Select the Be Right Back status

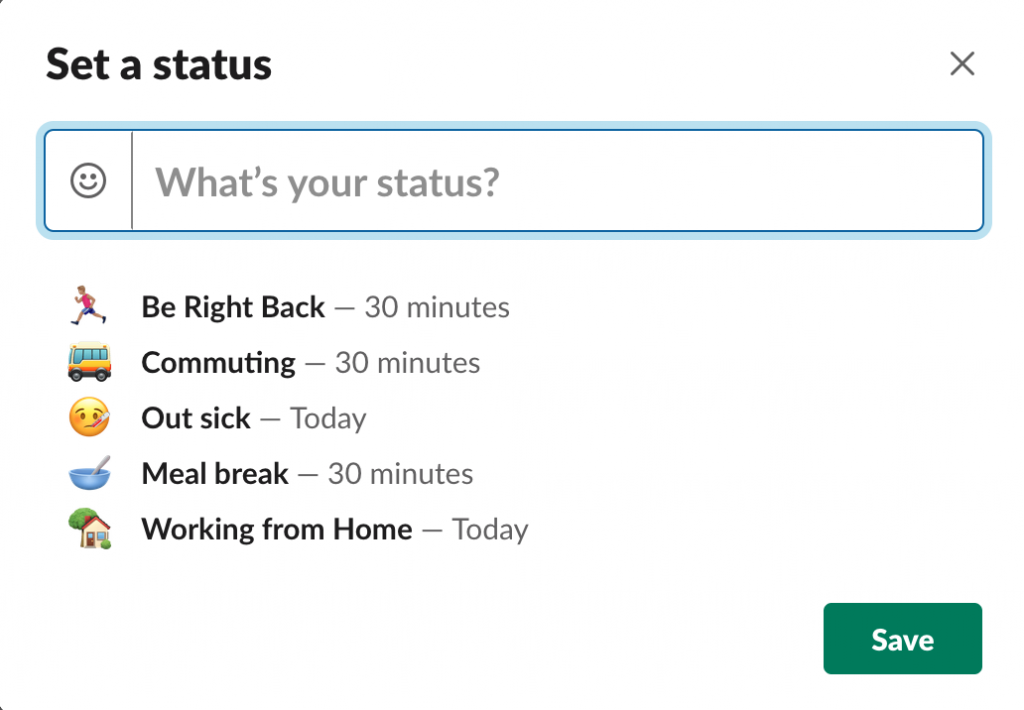233,307
